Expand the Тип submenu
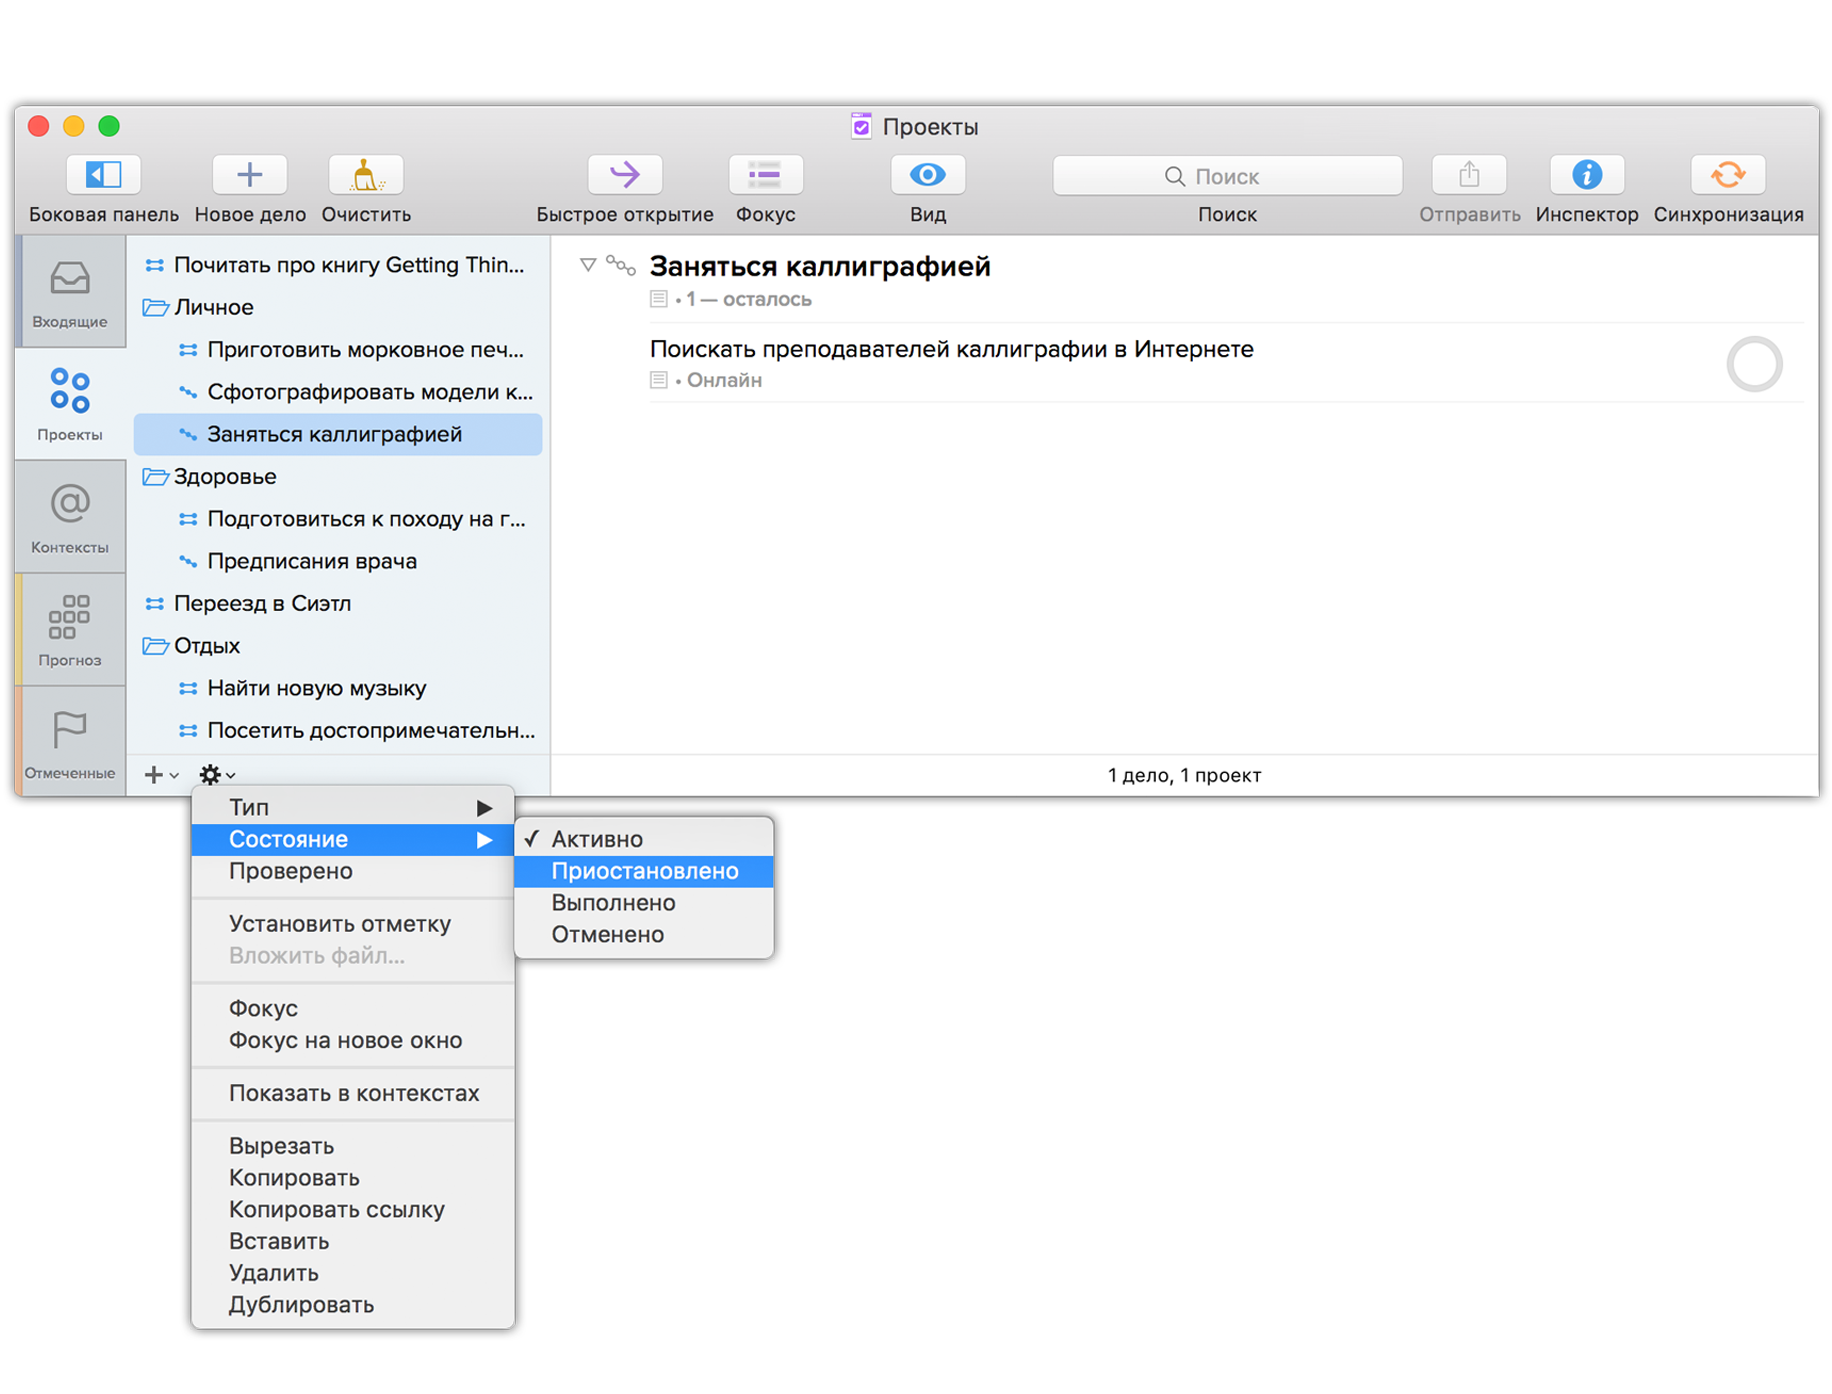This screenshot has height=1394, width=1832. click(x=353, y=807)
